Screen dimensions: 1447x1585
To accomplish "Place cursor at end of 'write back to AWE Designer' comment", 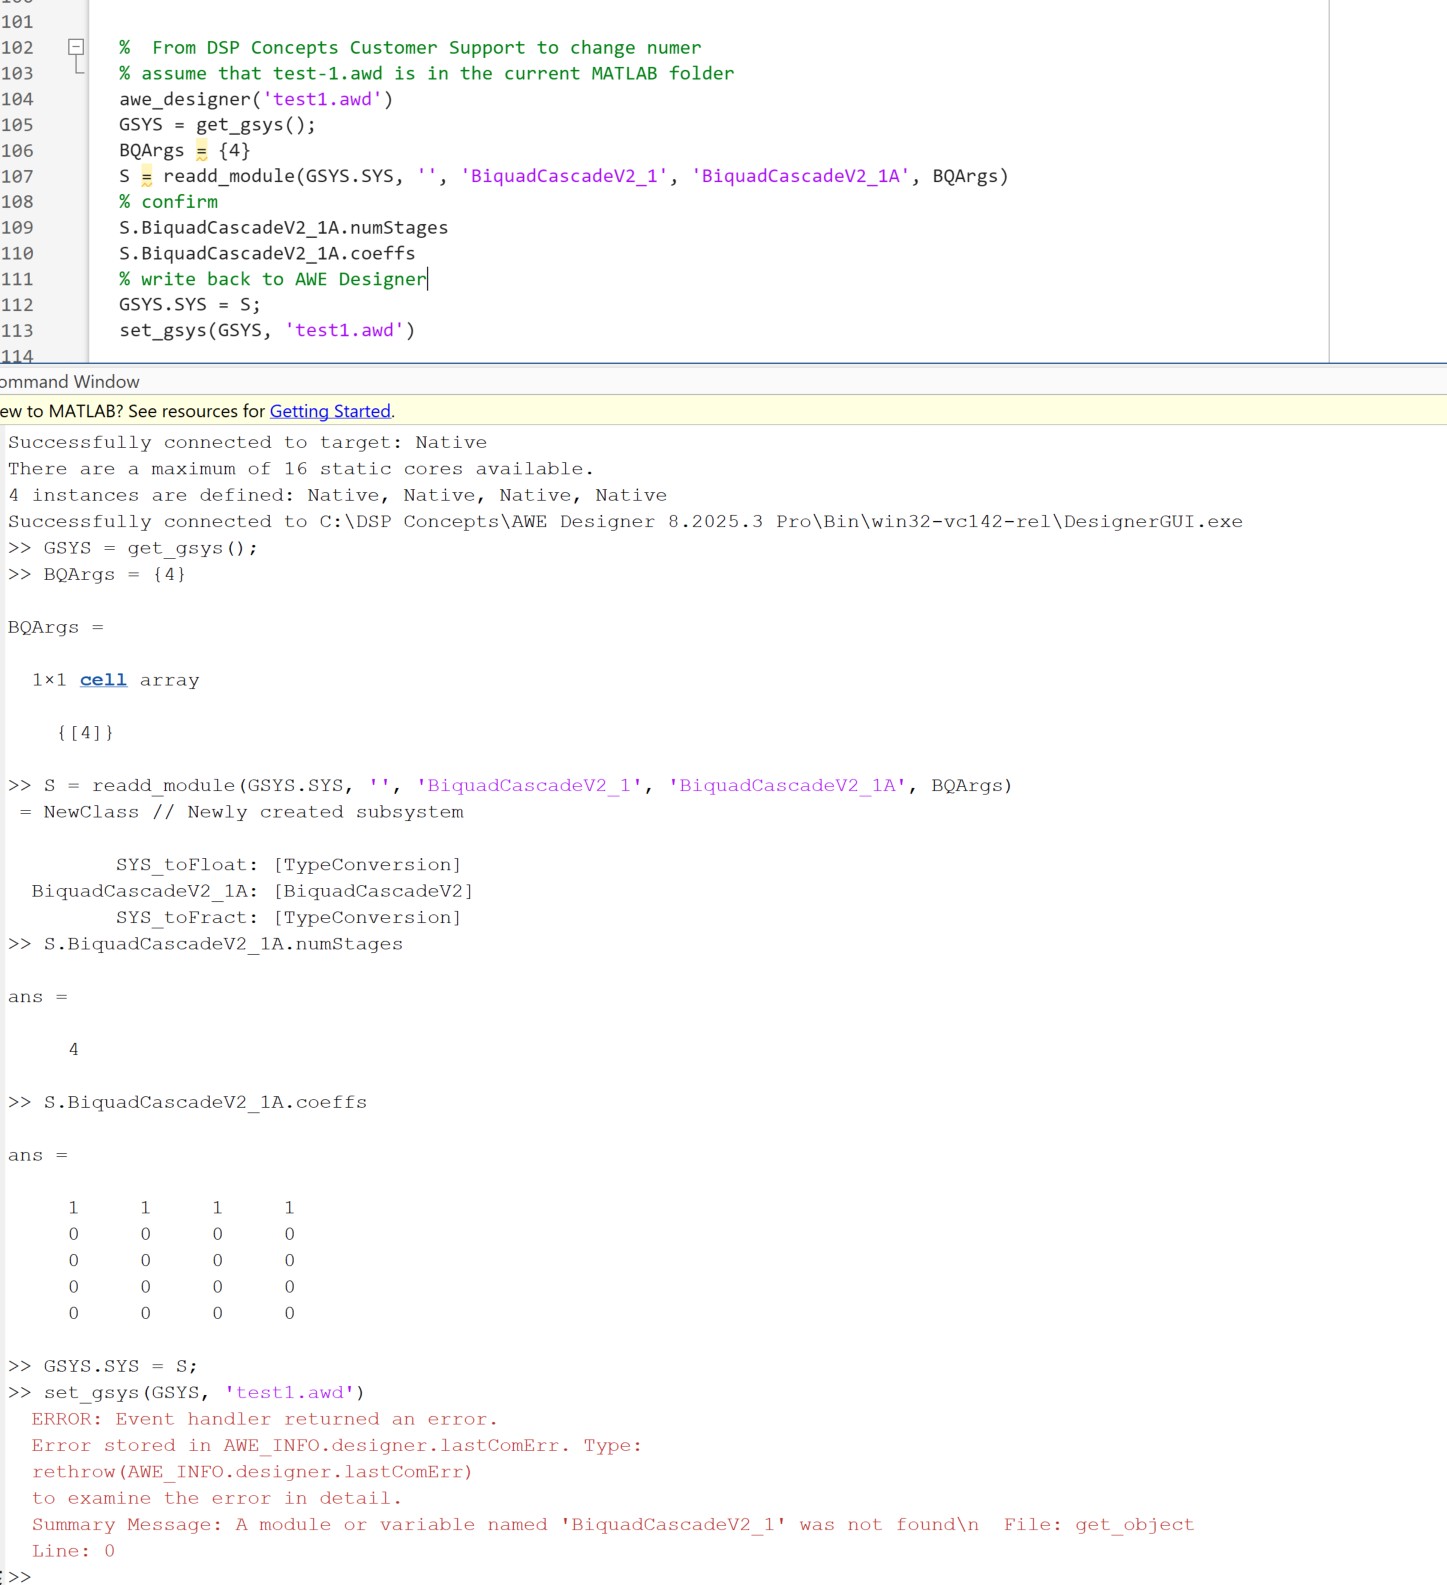I will pos(427,279).
